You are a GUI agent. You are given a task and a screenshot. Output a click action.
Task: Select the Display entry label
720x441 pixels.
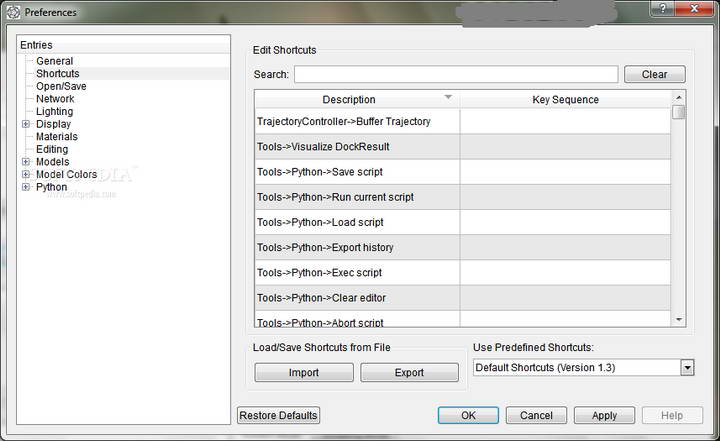coord(54,124)
